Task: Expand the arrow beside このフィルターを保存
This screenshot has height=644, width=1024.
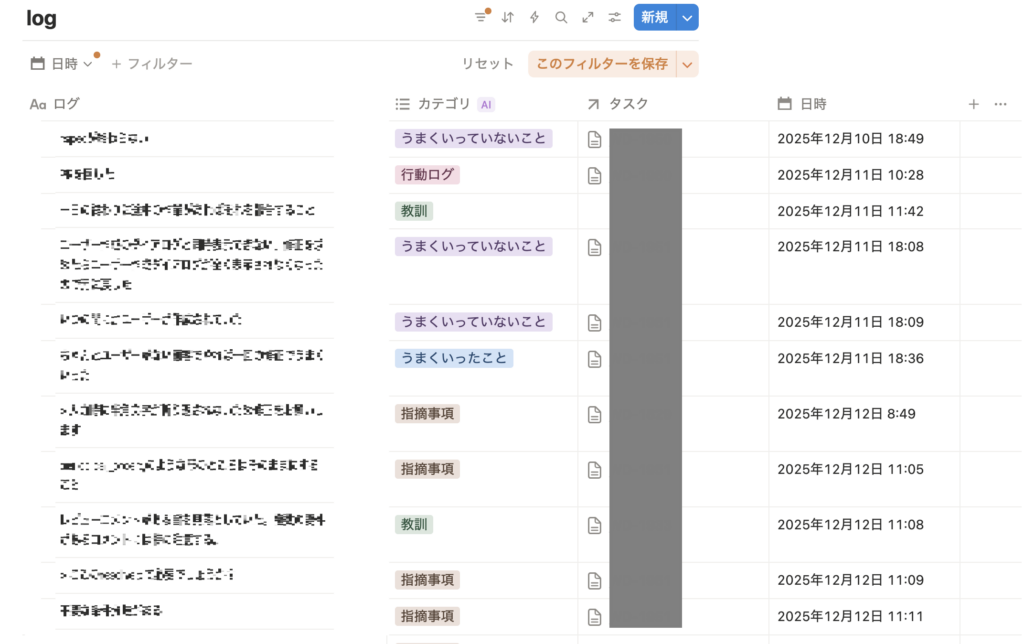Action: click(687, 64)
